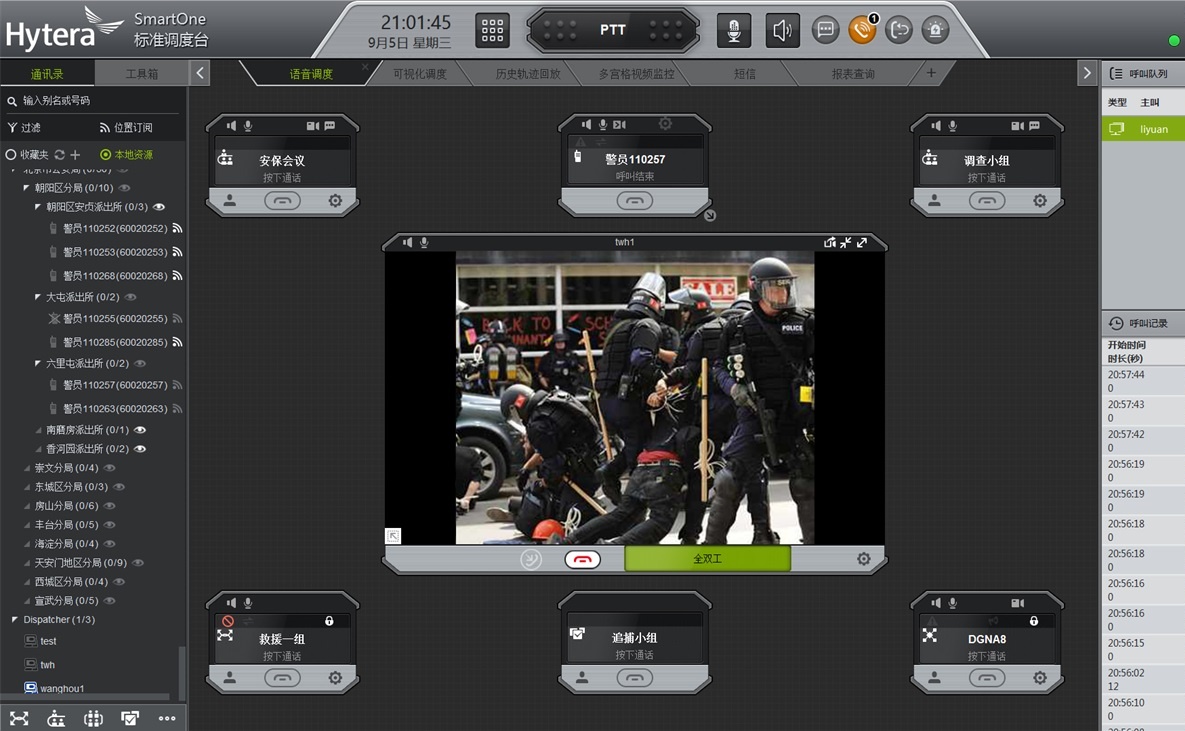
Task: Switch to the 通讯录 tab
Action: [47, 73]
